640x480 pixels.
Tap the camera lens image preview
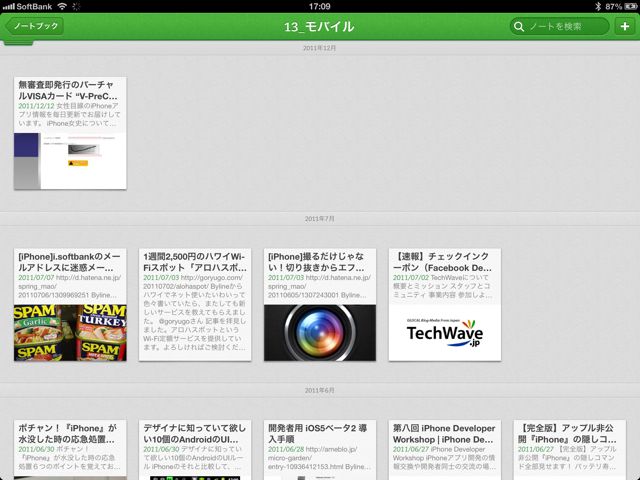pyautogui.click(x=320, y=333)
